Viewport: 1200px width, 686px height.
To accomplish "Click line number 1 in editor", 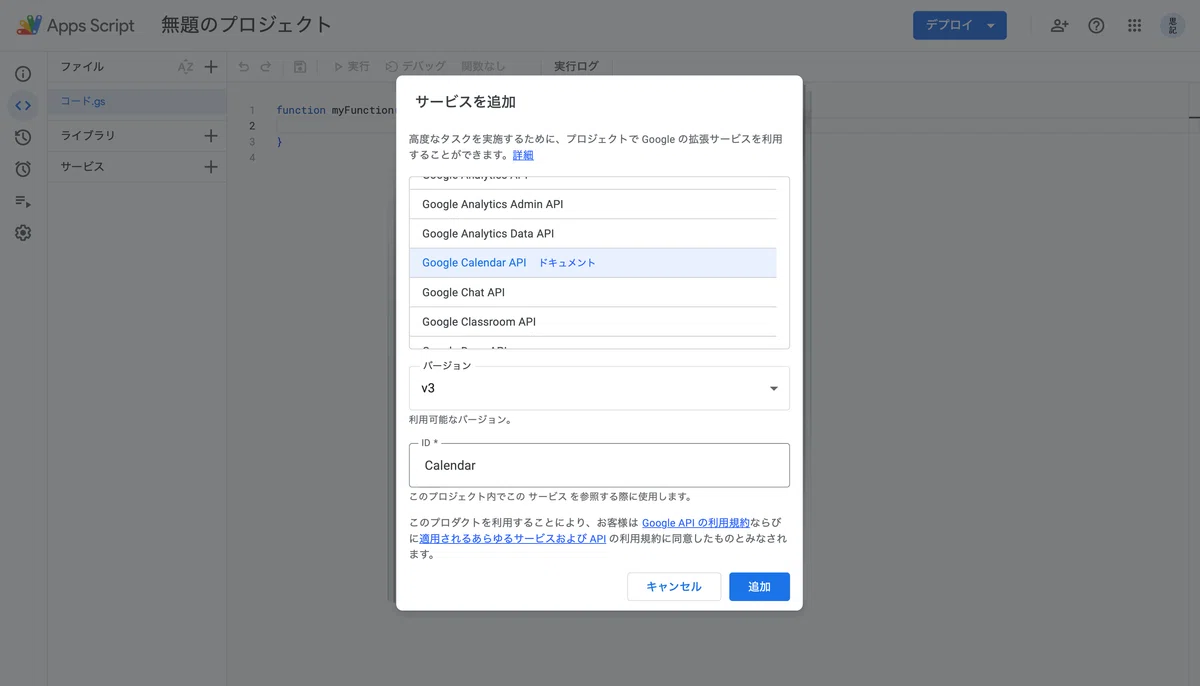I will [252, 110].
